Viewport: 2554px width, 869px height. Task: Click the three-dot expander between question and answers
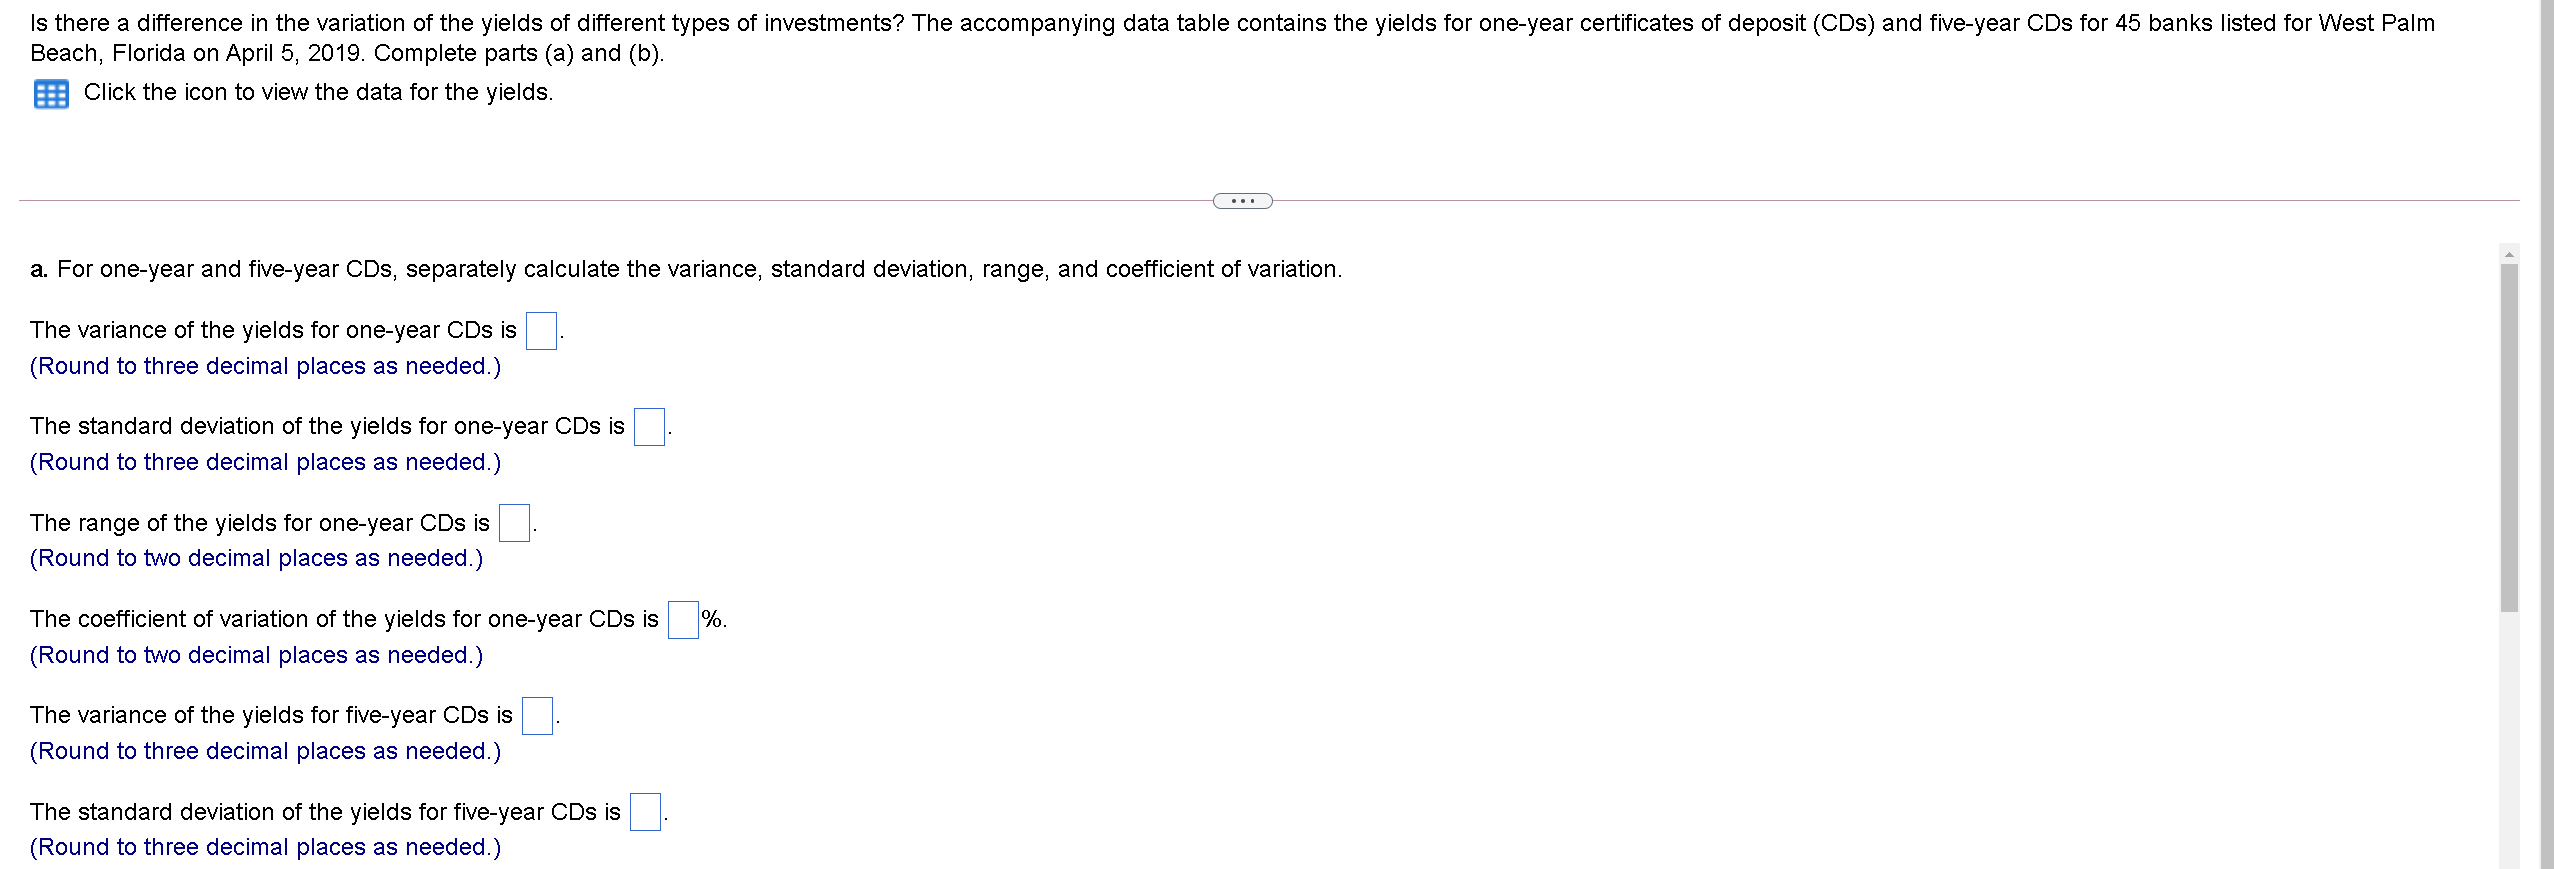coord(1242,200)
